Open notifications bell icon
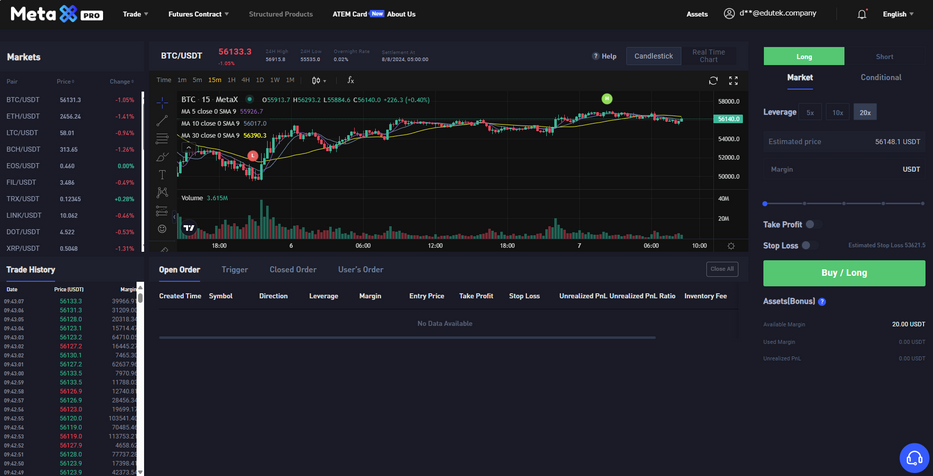This screenshot has height=476, width=933. [x=862, y=14]
